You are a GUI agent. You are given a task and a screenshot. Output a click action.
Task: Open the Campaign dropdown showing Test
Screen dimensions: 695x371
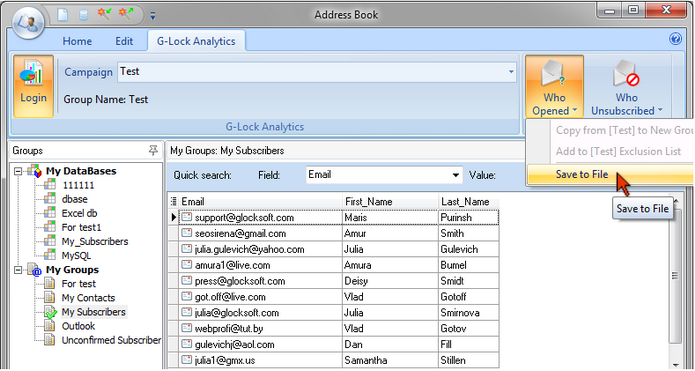(x=316, y=72)
